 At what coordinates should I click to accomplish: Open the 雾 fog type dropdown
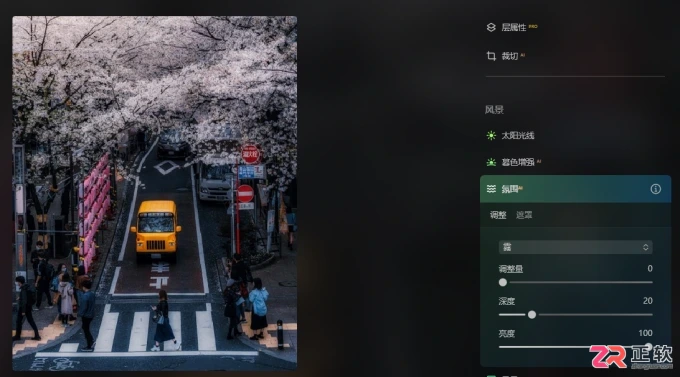click(575, 247)
